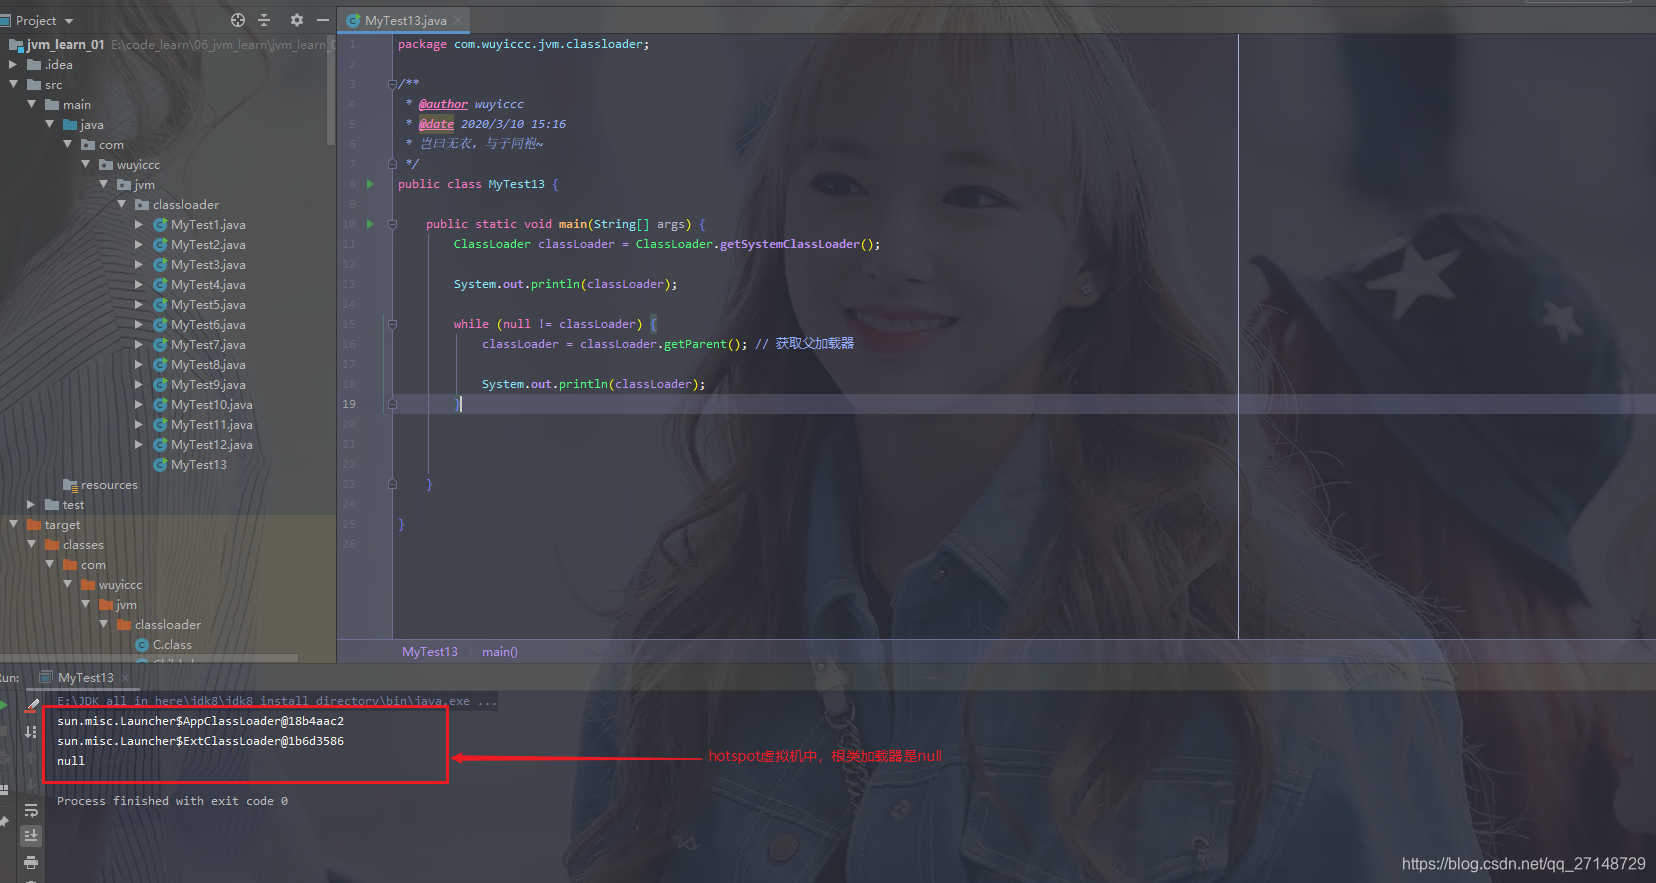Collapse the target folder
1656x883 pixels.
13,524
